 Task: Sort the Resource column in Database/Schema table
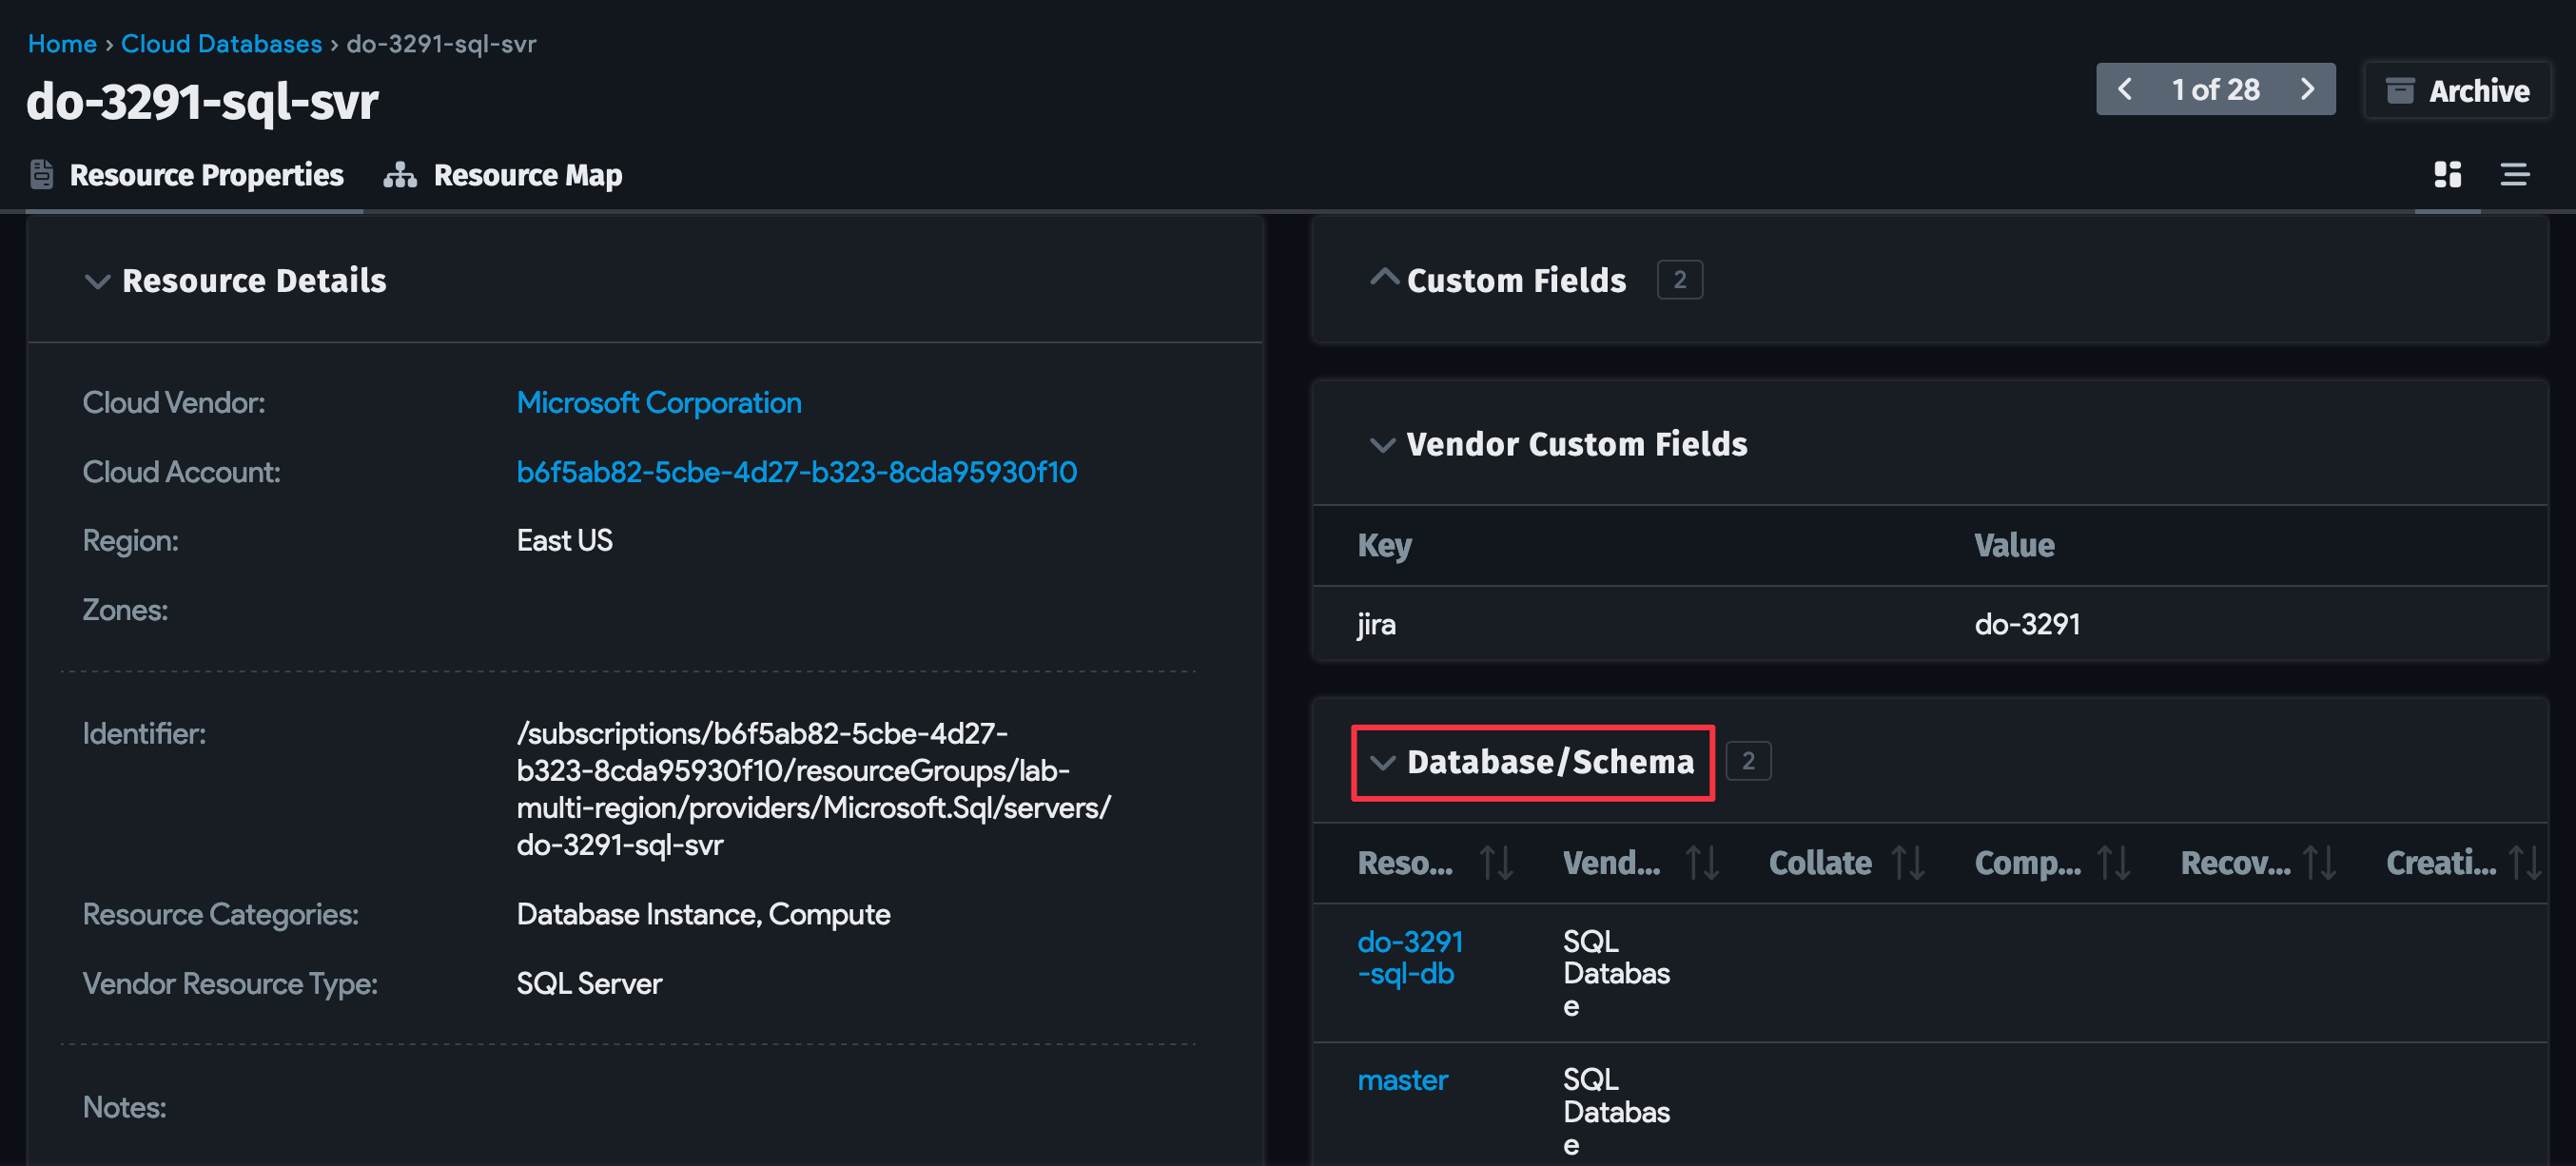point(1497,862)
